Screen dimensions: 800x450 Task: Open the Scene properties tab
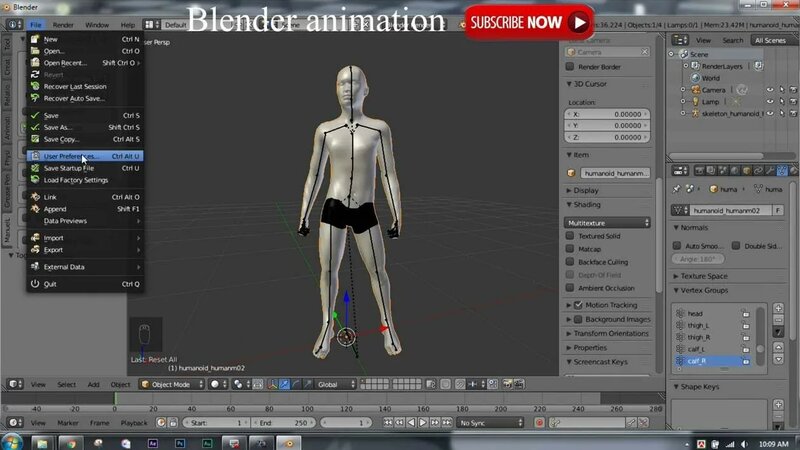pos(723,171)
